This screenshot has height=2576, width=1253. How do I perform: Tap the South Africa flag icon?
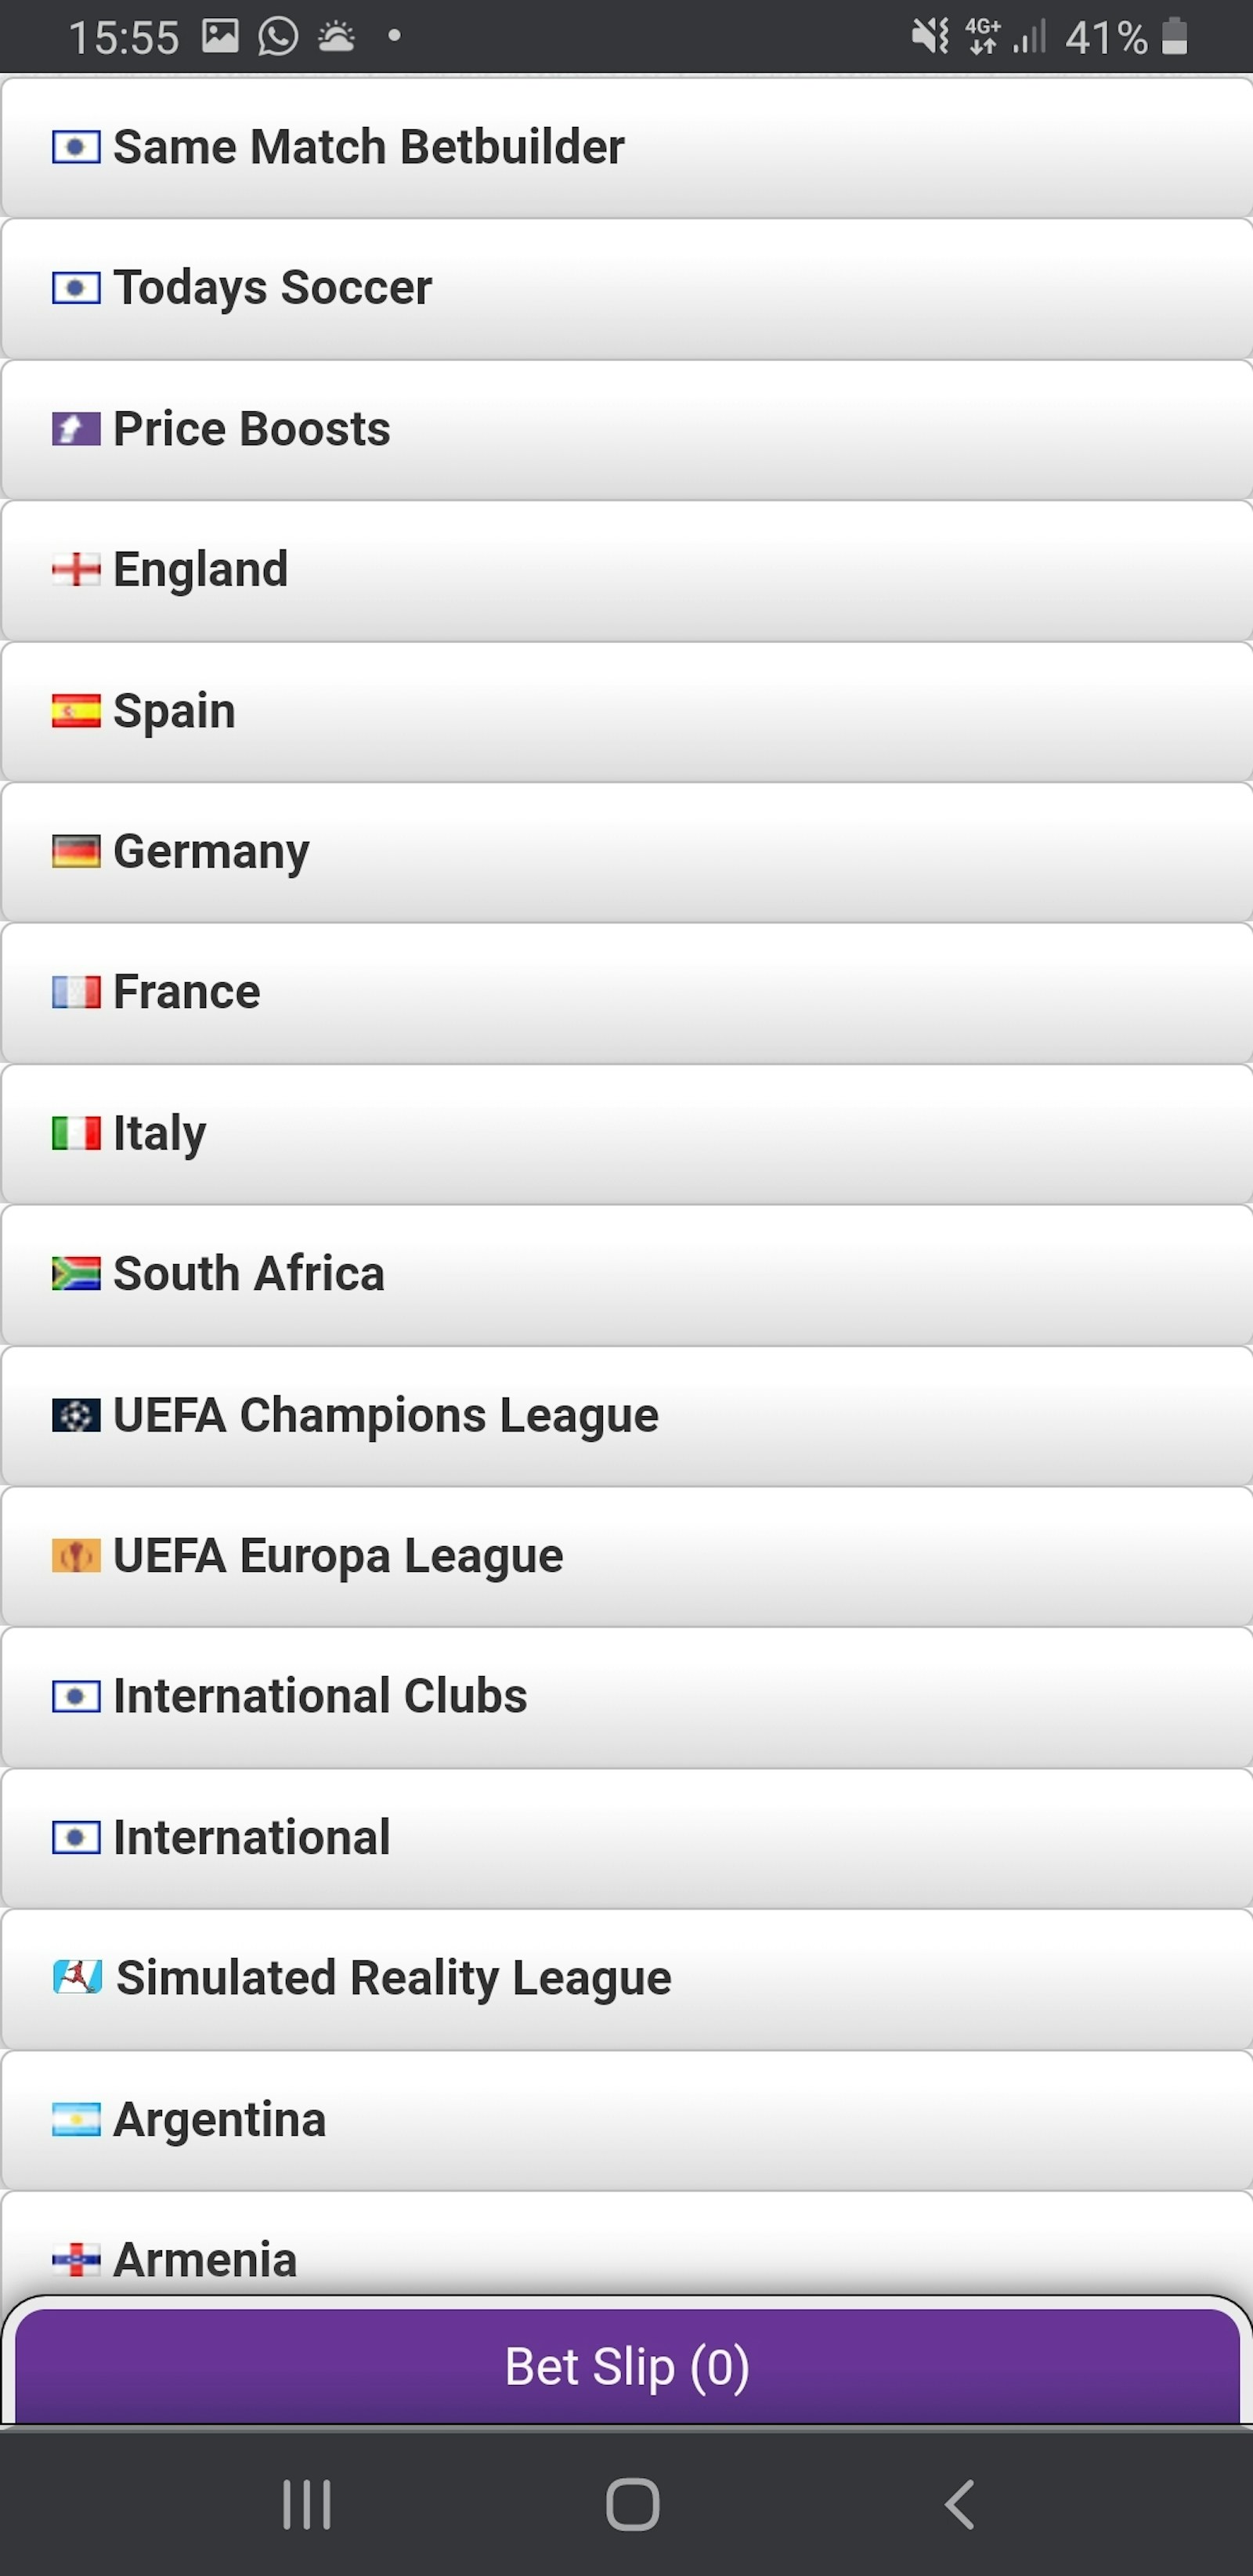(76, 1274)
